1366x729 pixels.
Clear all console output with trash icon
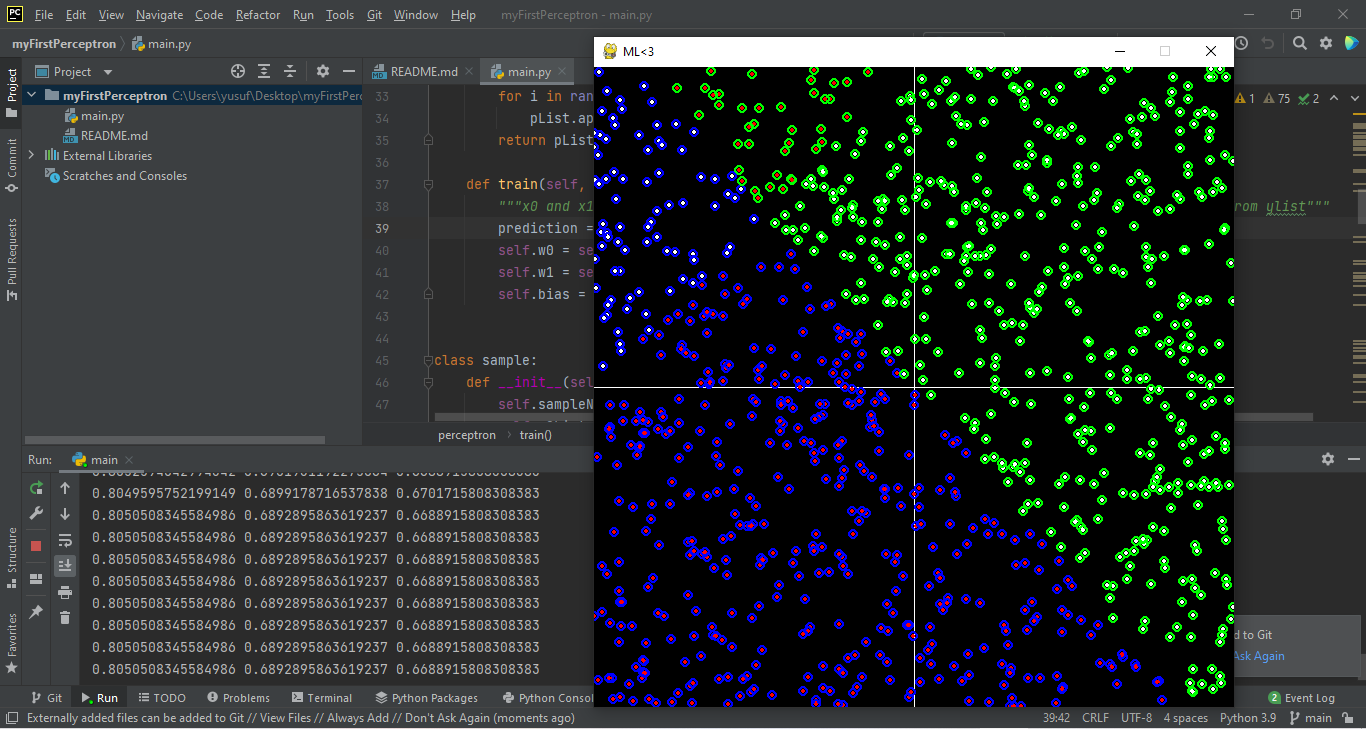[x=65, y=618]
